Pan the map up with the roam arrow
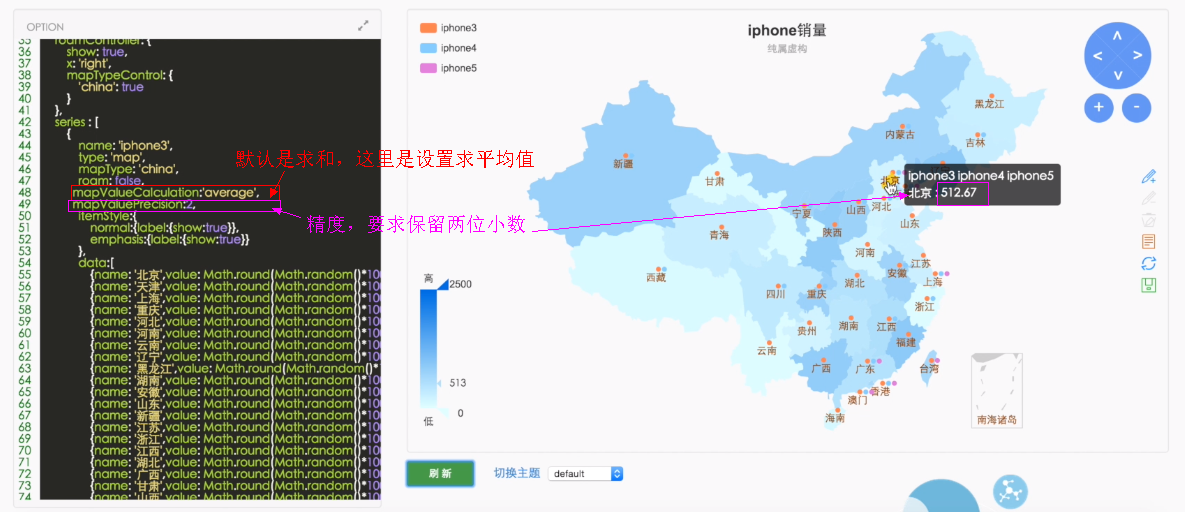This screenshot has height=512, width=1185. [1117, 36]
